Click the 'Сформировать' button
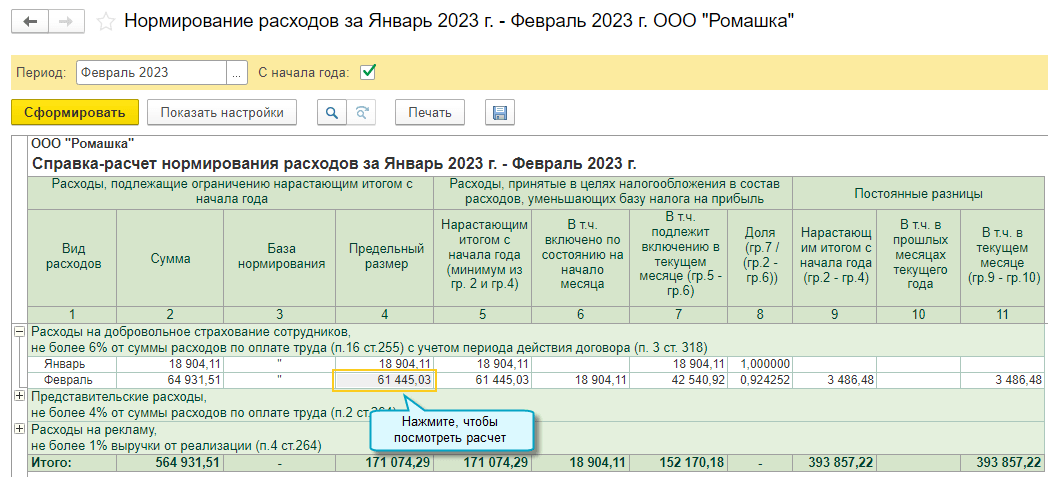The height and width of the screenshot is (477, 1048). click(x=75, y=112)
